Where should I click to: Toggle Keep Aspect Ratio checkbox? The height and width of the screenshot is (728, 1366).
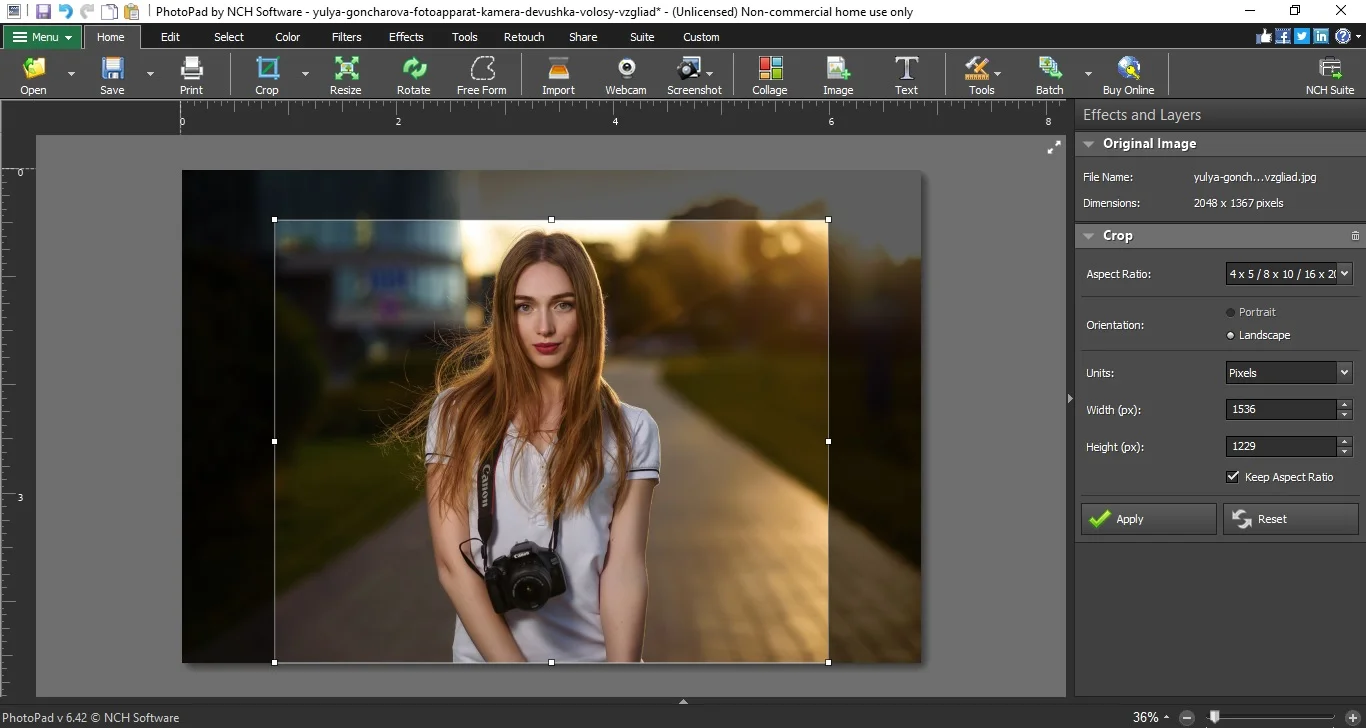1233,477
